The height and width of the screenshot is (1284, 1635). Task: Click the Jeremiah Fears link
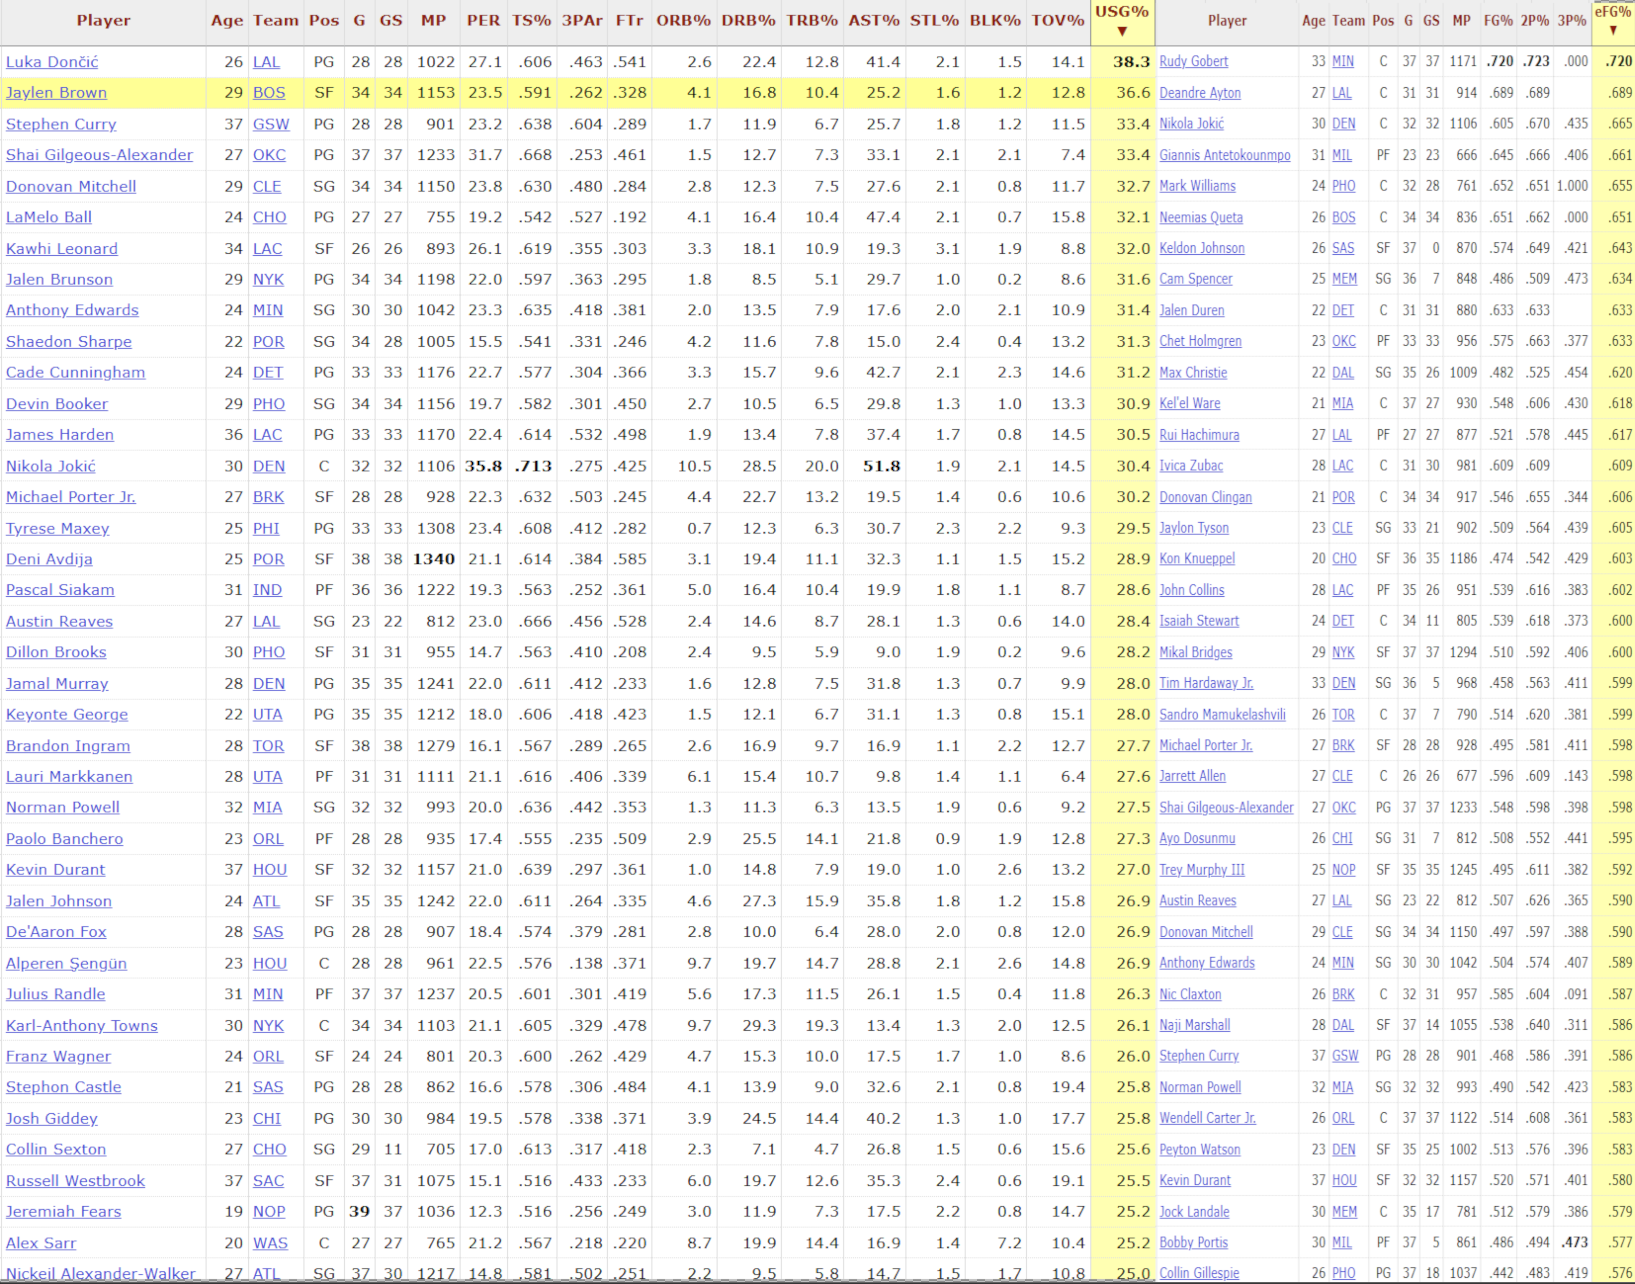pos(63,1211)
